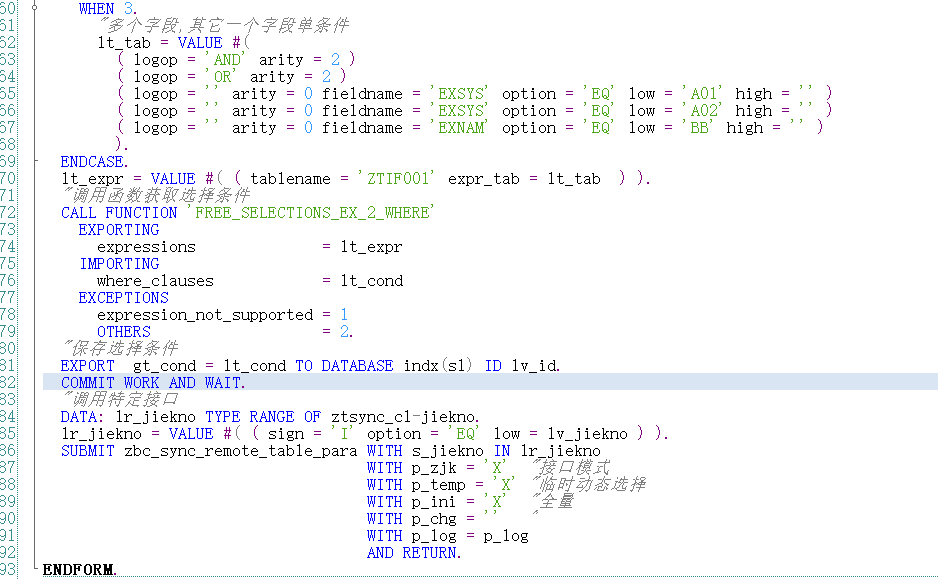This screenshot has width=938, height=580.
Task: Click the SUBMIT keyword
Action: (x=87, y=451)
